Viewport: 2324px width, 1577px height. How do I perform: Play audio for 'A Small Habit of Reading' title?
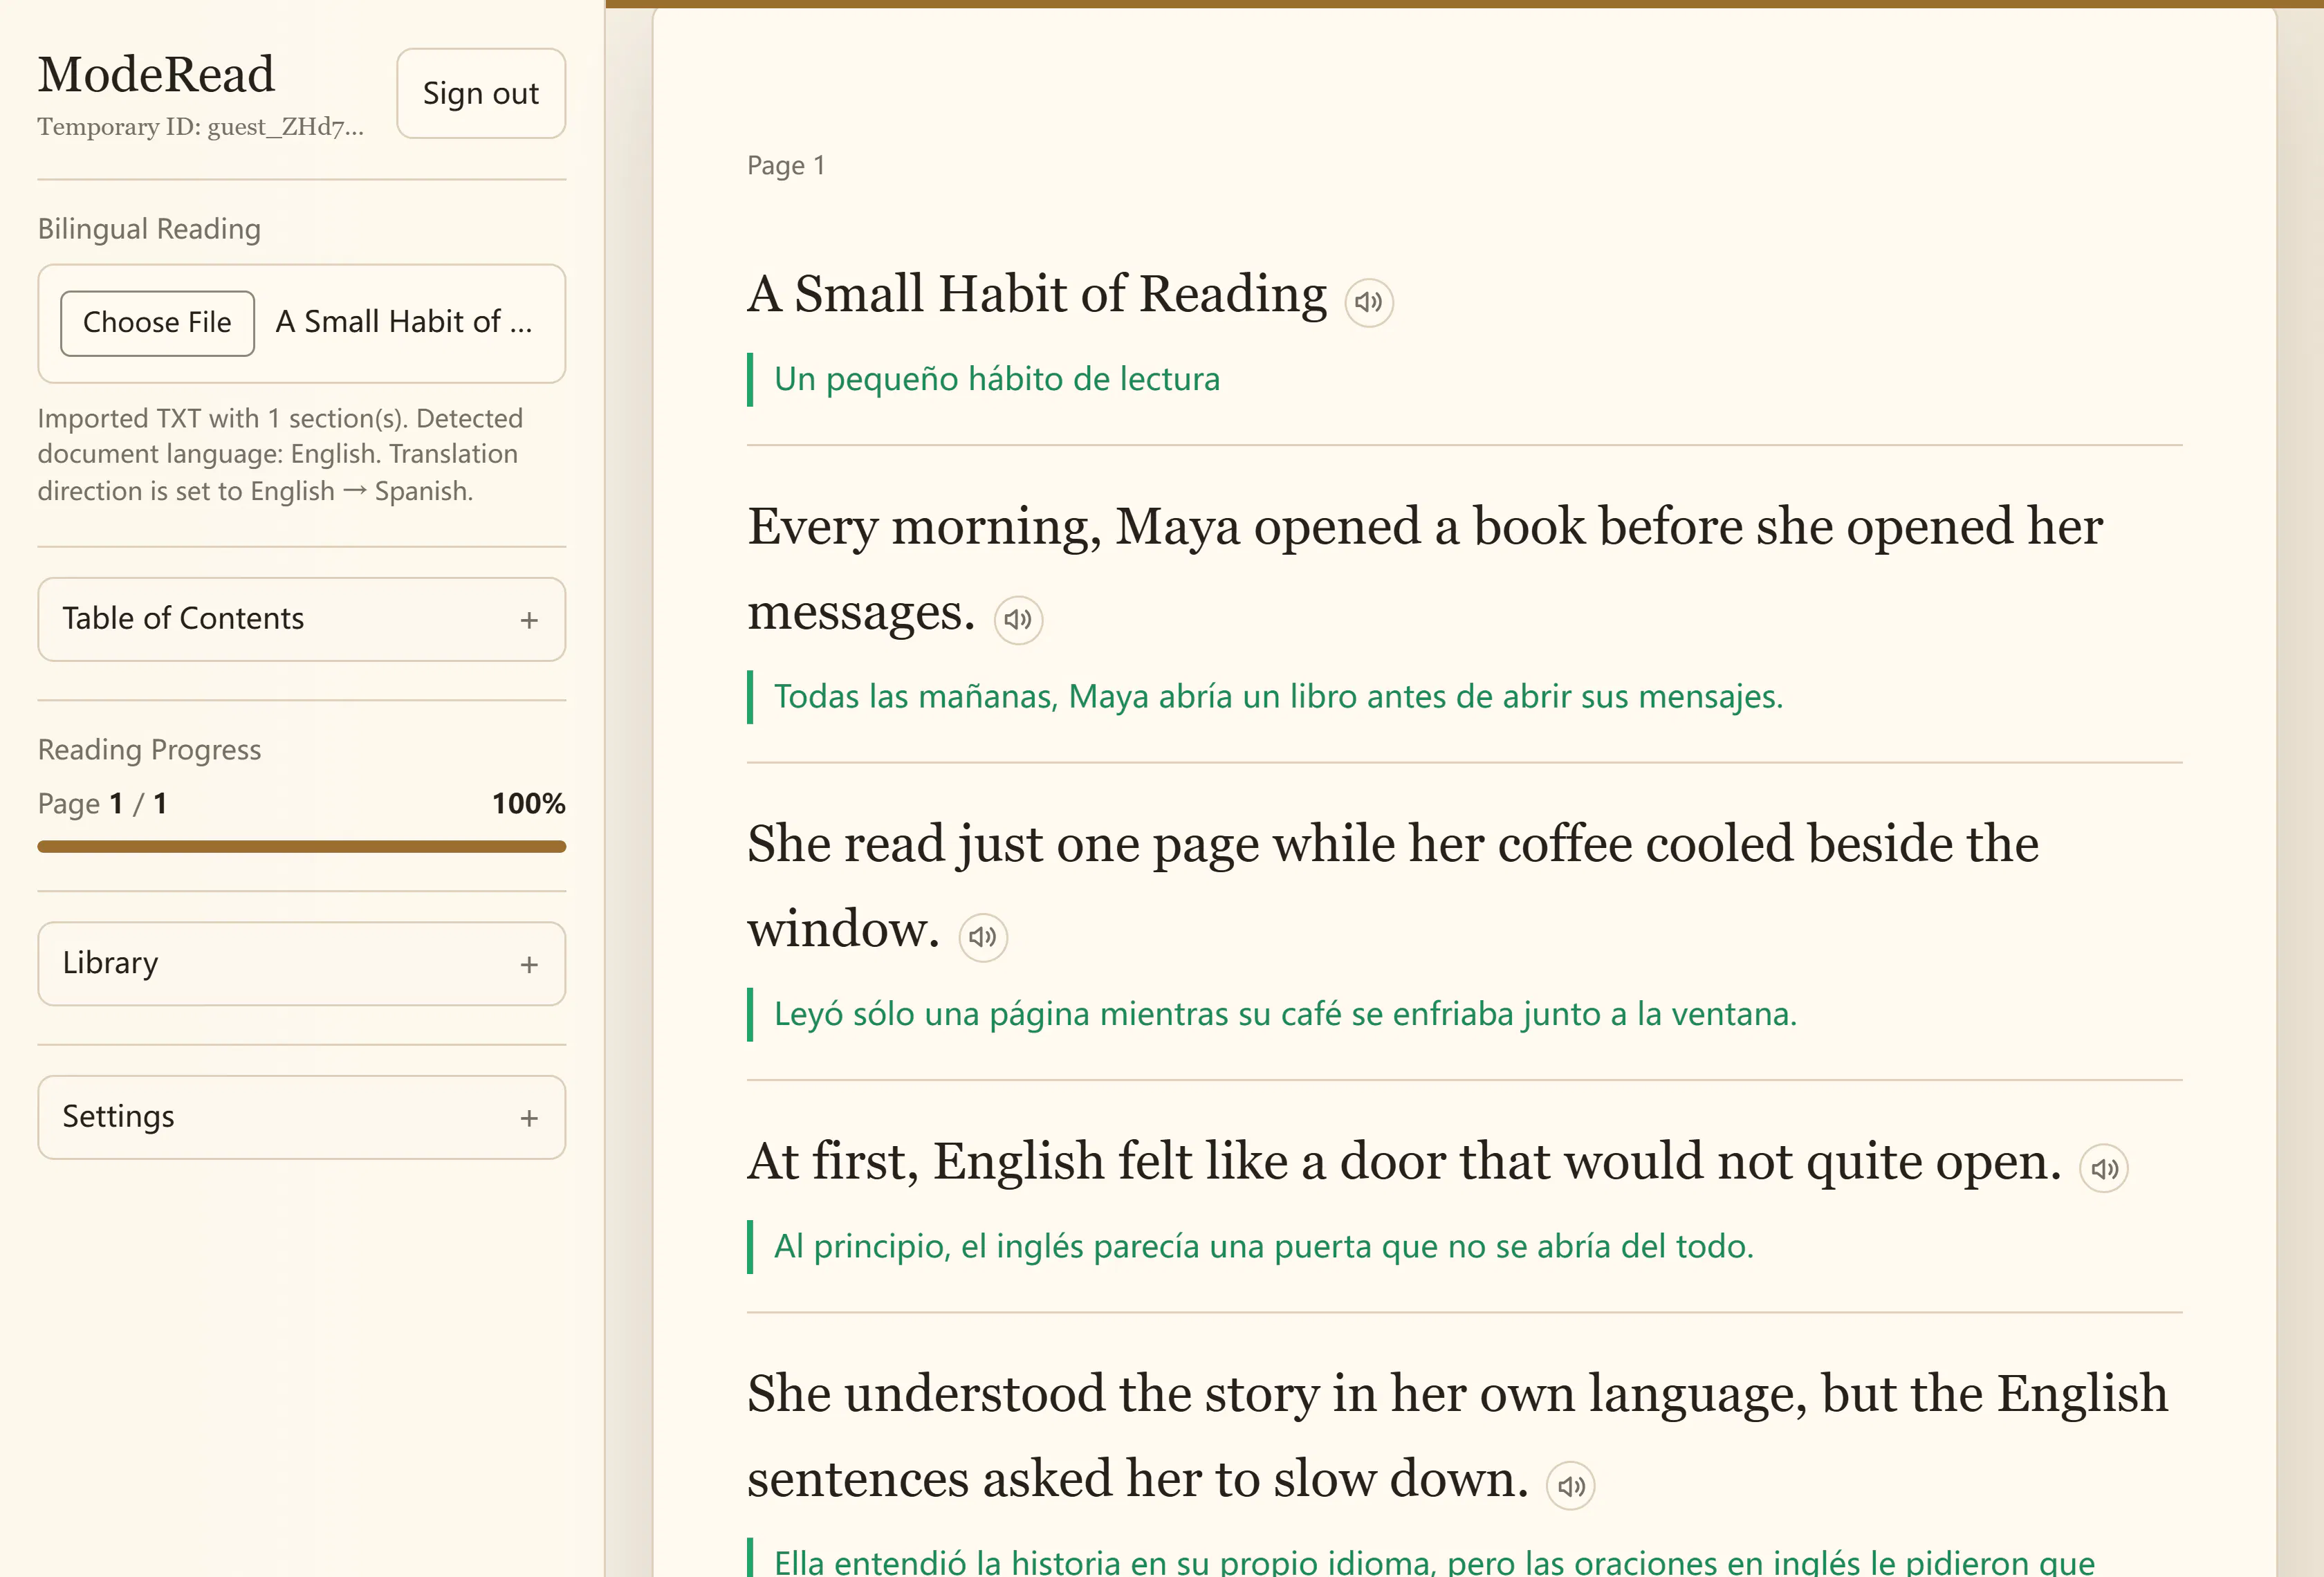(1369, 302)
